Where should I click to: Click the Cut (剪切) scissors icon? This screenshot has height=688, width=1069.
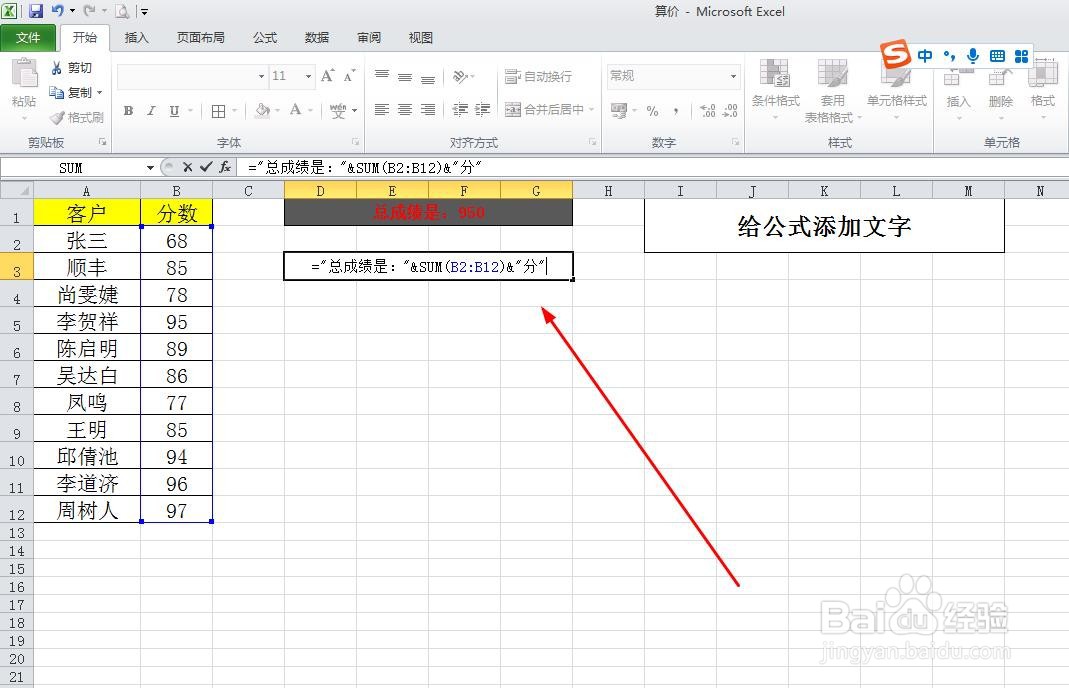(x=57, y=68)
